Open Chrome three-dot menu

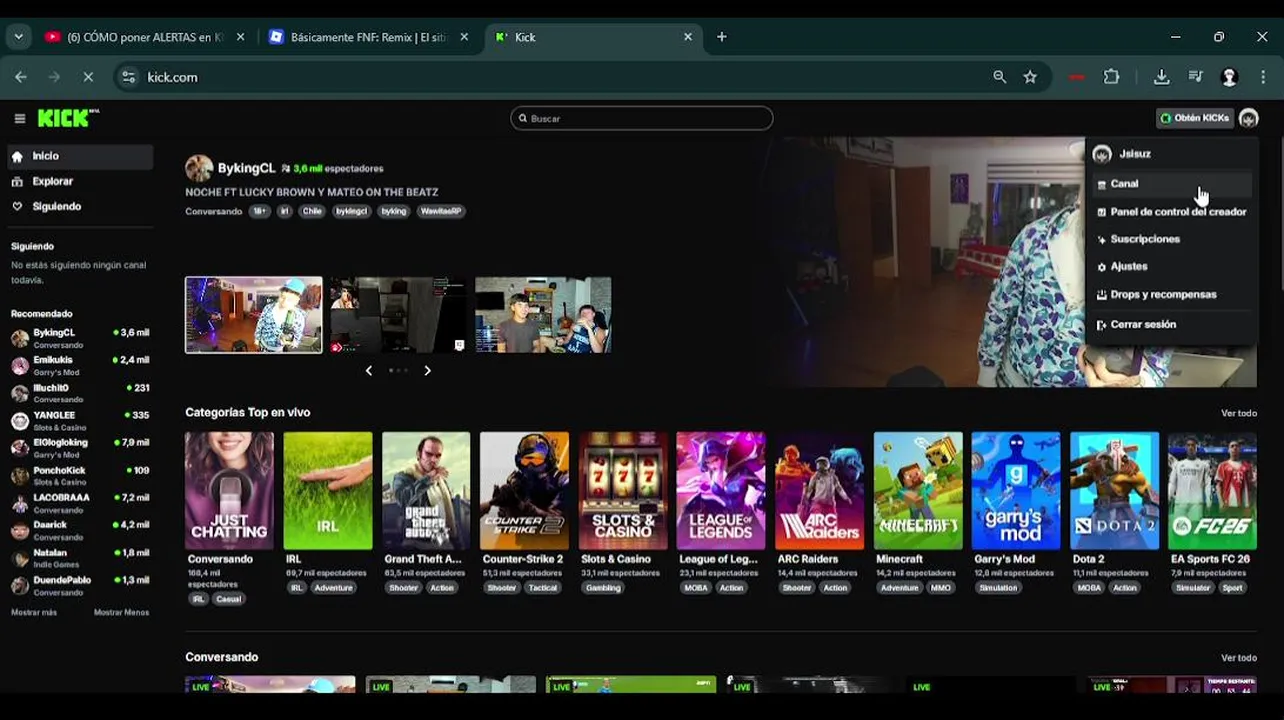1264,77
